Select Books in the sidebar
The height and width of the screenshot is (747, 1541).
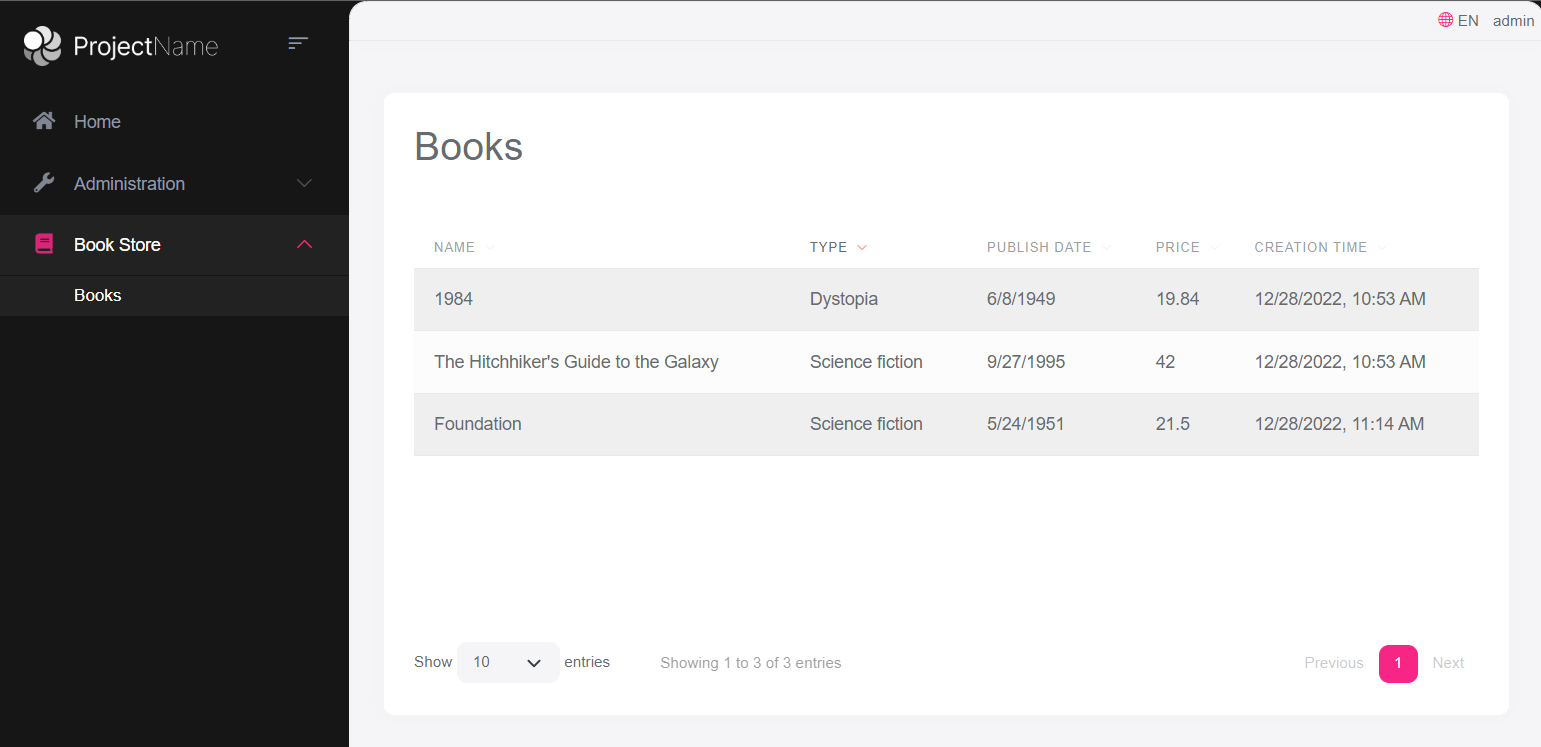click(97, 295)
